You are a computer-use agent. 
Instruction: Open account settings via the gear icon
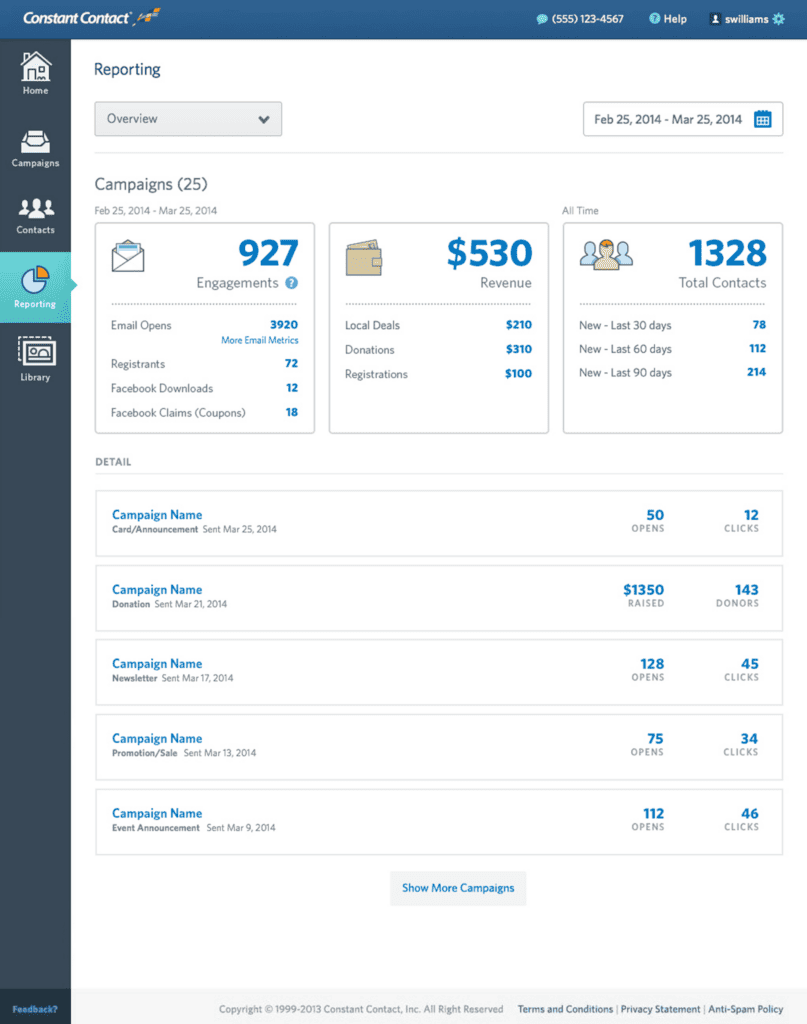click(x=777, y=18)
